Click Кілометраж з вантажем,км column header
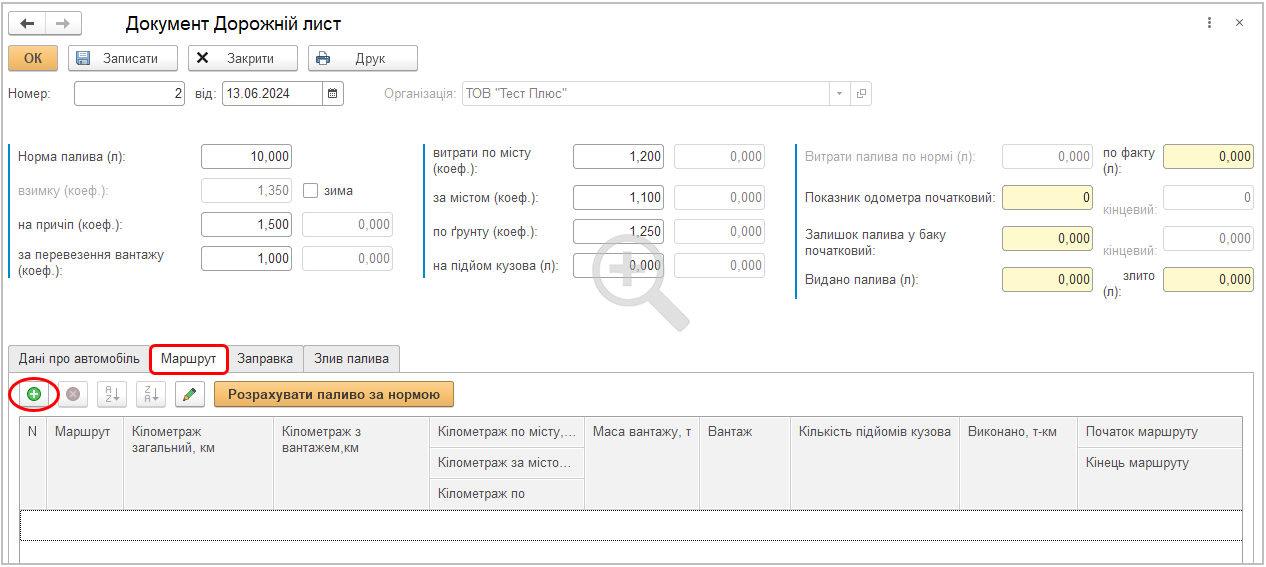 pyautogui.click(x=352, y=462)
